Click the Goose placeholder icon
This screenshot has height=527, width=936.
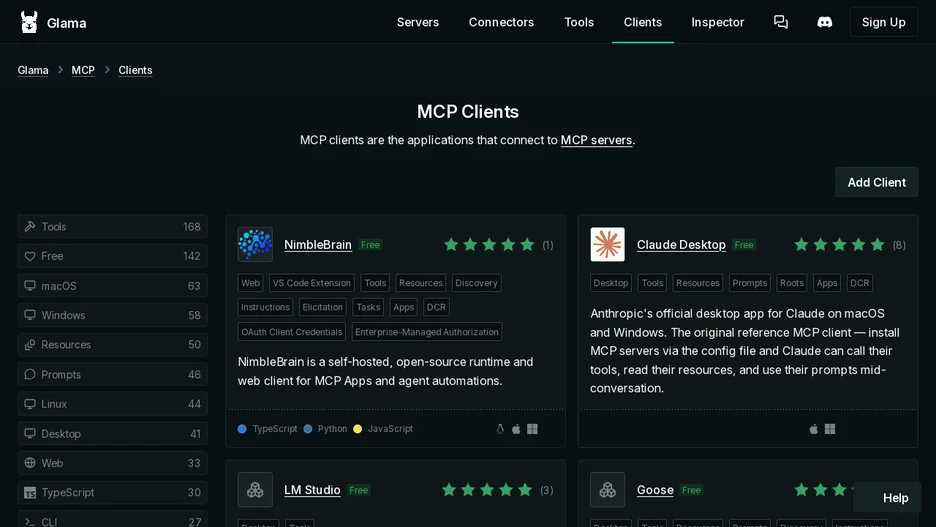point(607,489)
